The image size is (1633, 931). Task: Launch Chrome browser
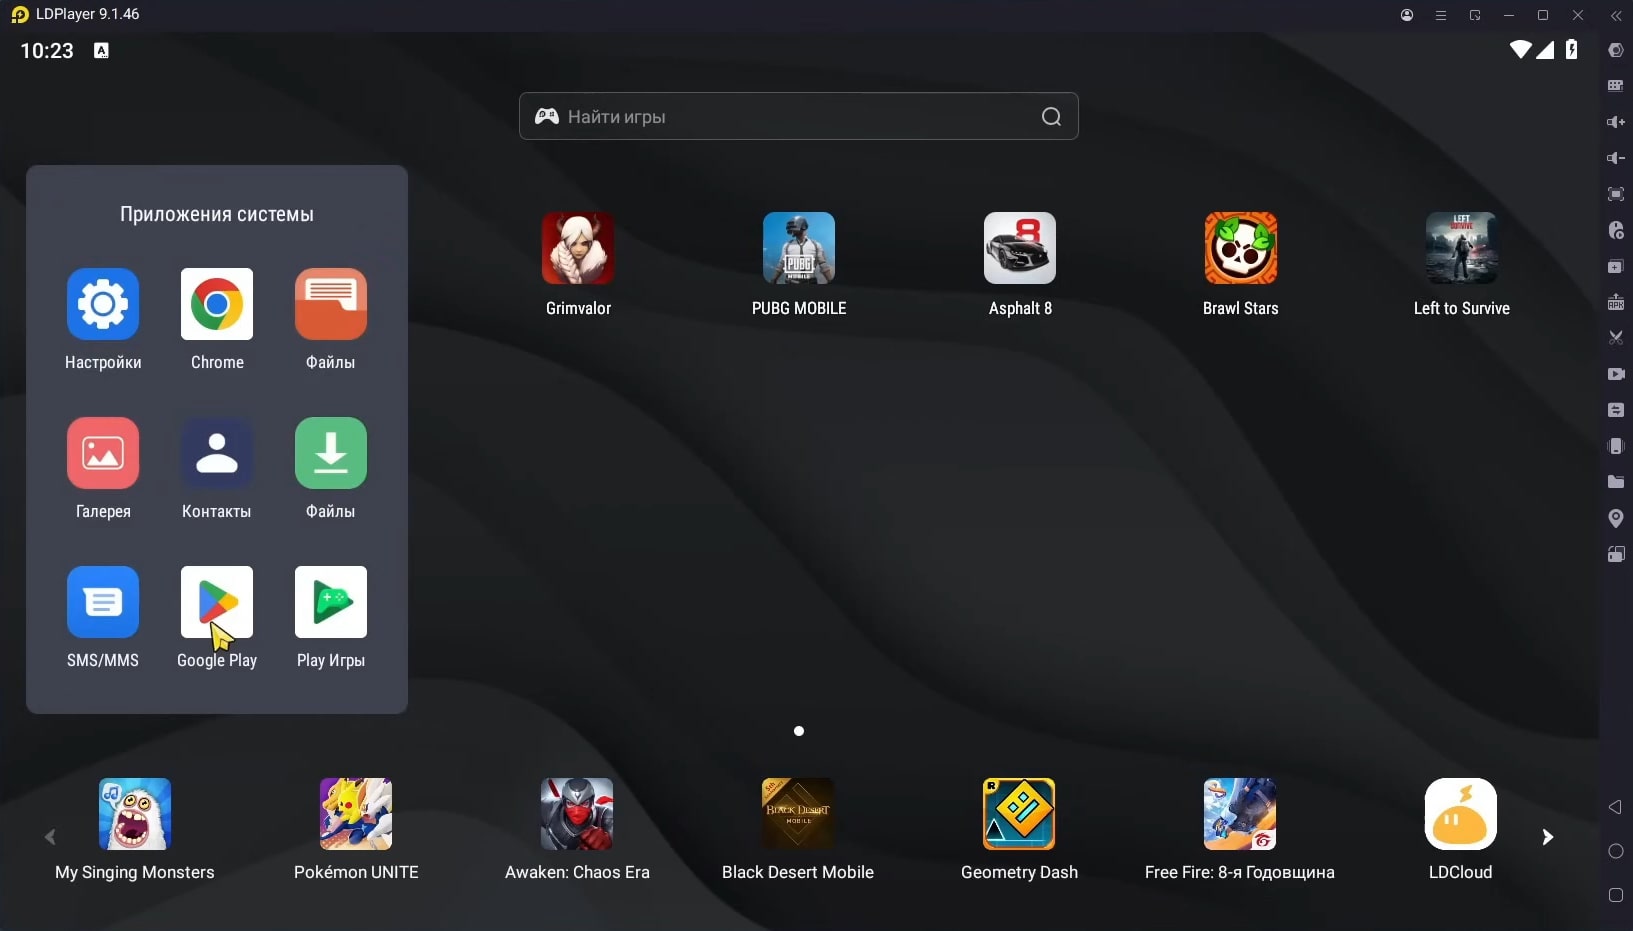click(217, 305)
